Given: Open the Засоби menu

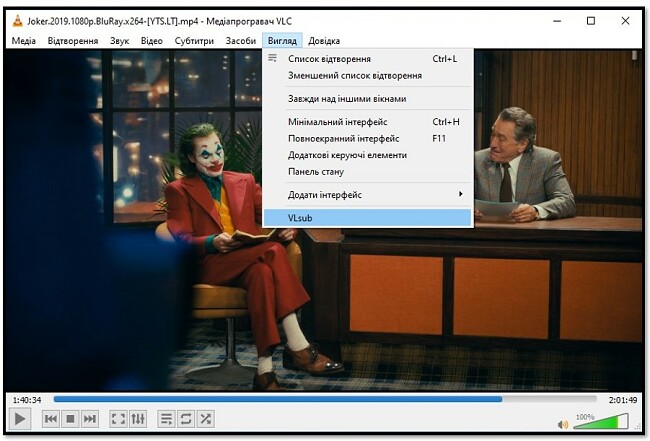Looking at the screenshot, I should 240,41.
